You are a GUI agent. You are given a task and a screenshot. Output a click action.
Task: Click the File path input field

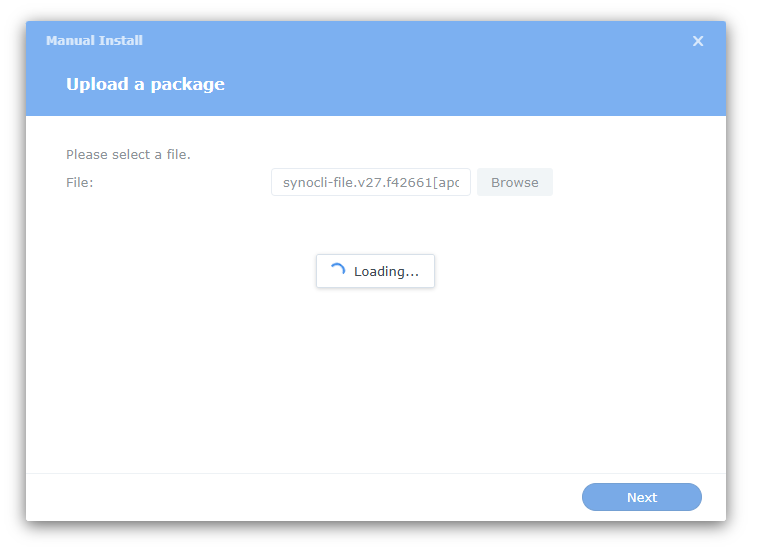click(x=371, y=182)
